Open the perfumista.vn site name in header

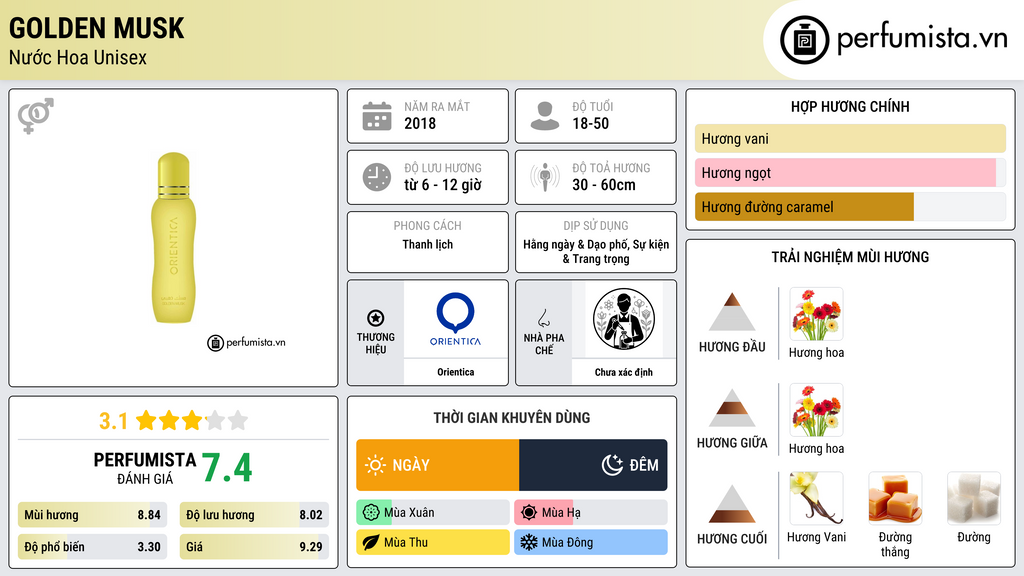[922, 39]
